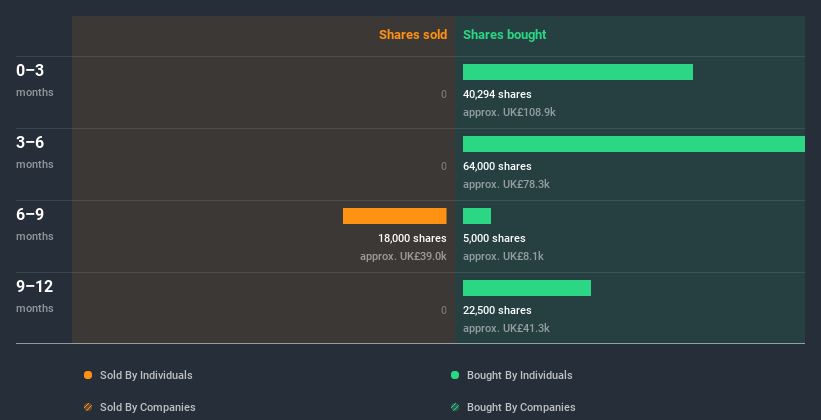Click the striped Sold By Companies legend icon

click(x=88, y=407)
